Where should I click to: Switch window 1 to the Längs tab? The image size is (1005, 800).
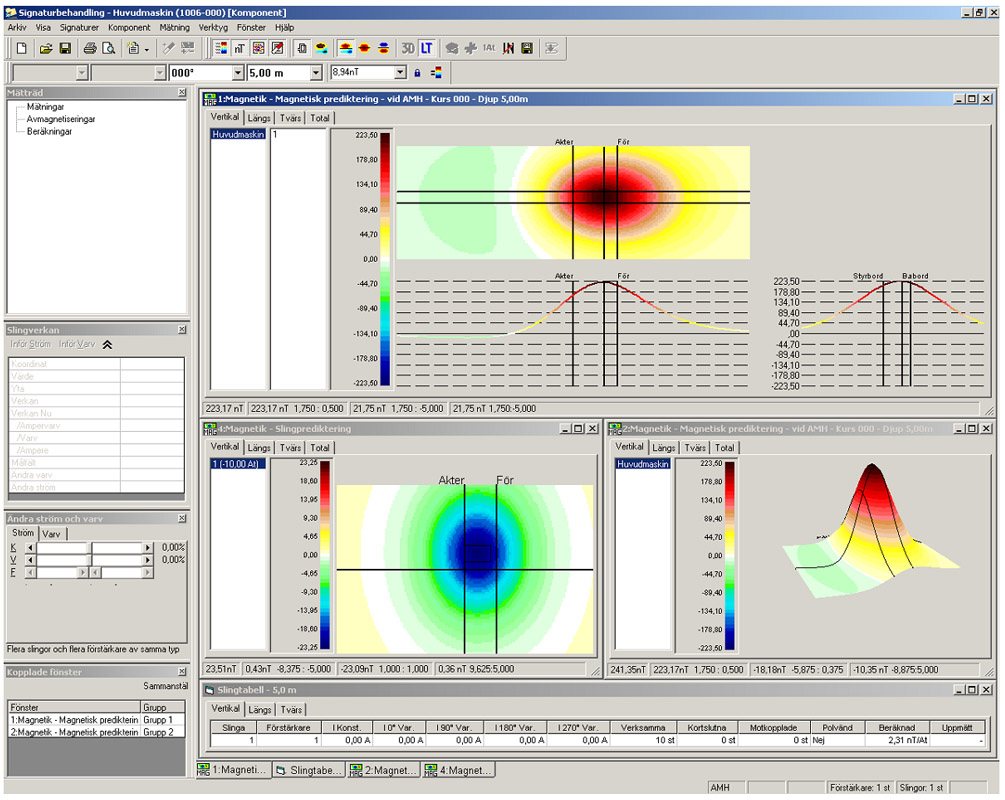point(259,118)
